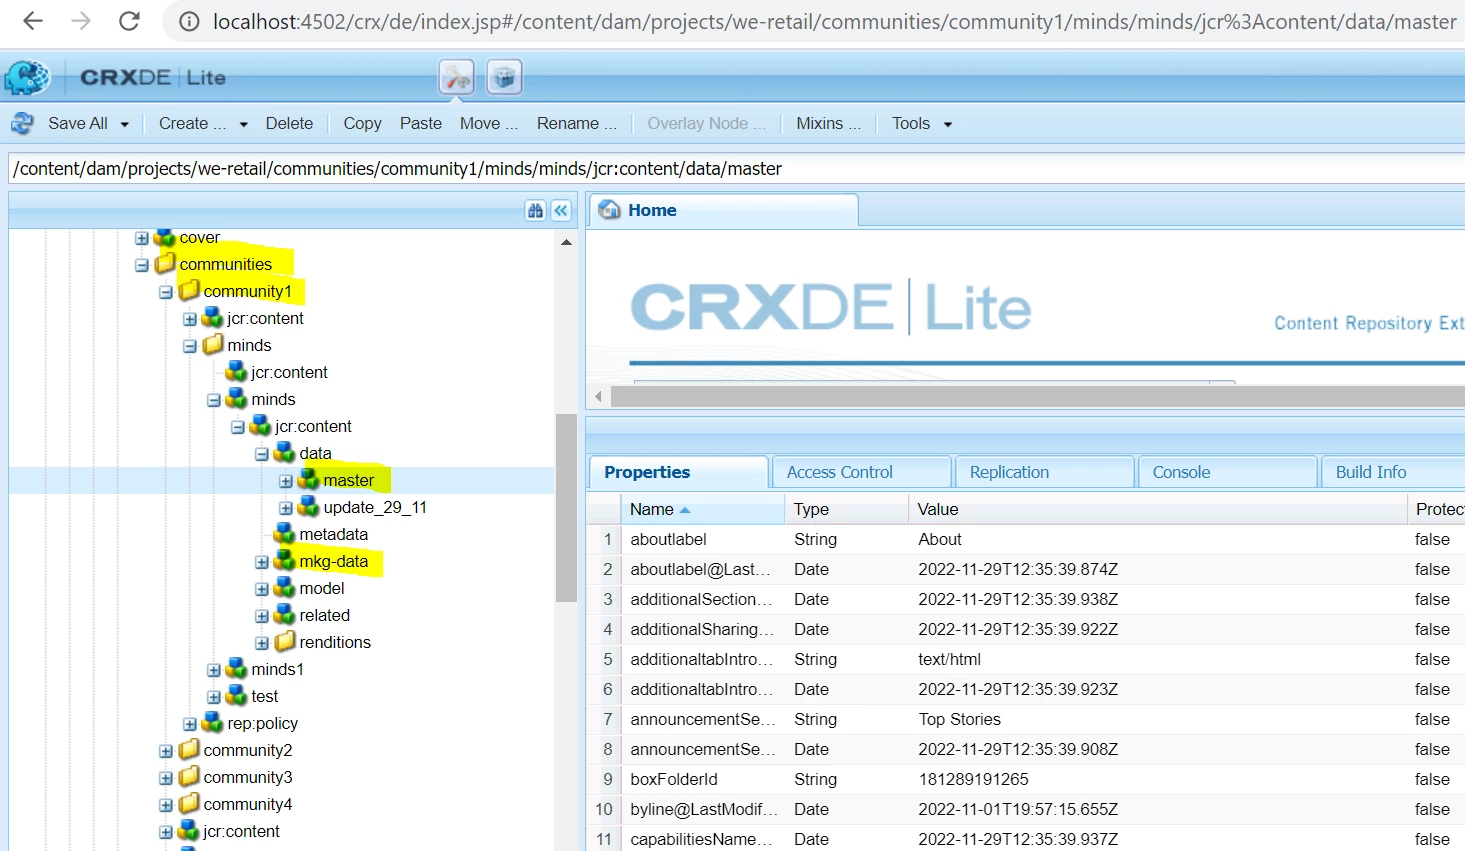This screenshot has width=1465, height=851.
Task: Click the Create ... button
Action: click(192, 123)
